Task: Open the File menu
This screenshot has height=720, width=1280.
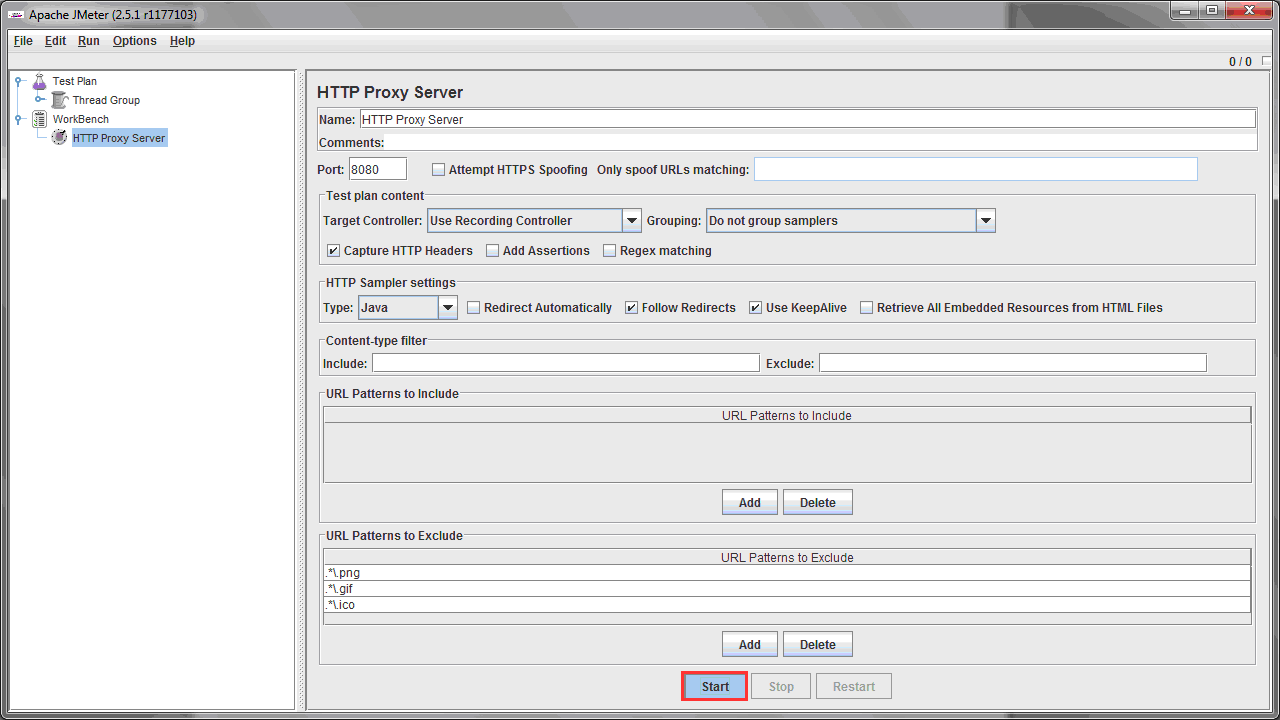Action: click(23, 41)
